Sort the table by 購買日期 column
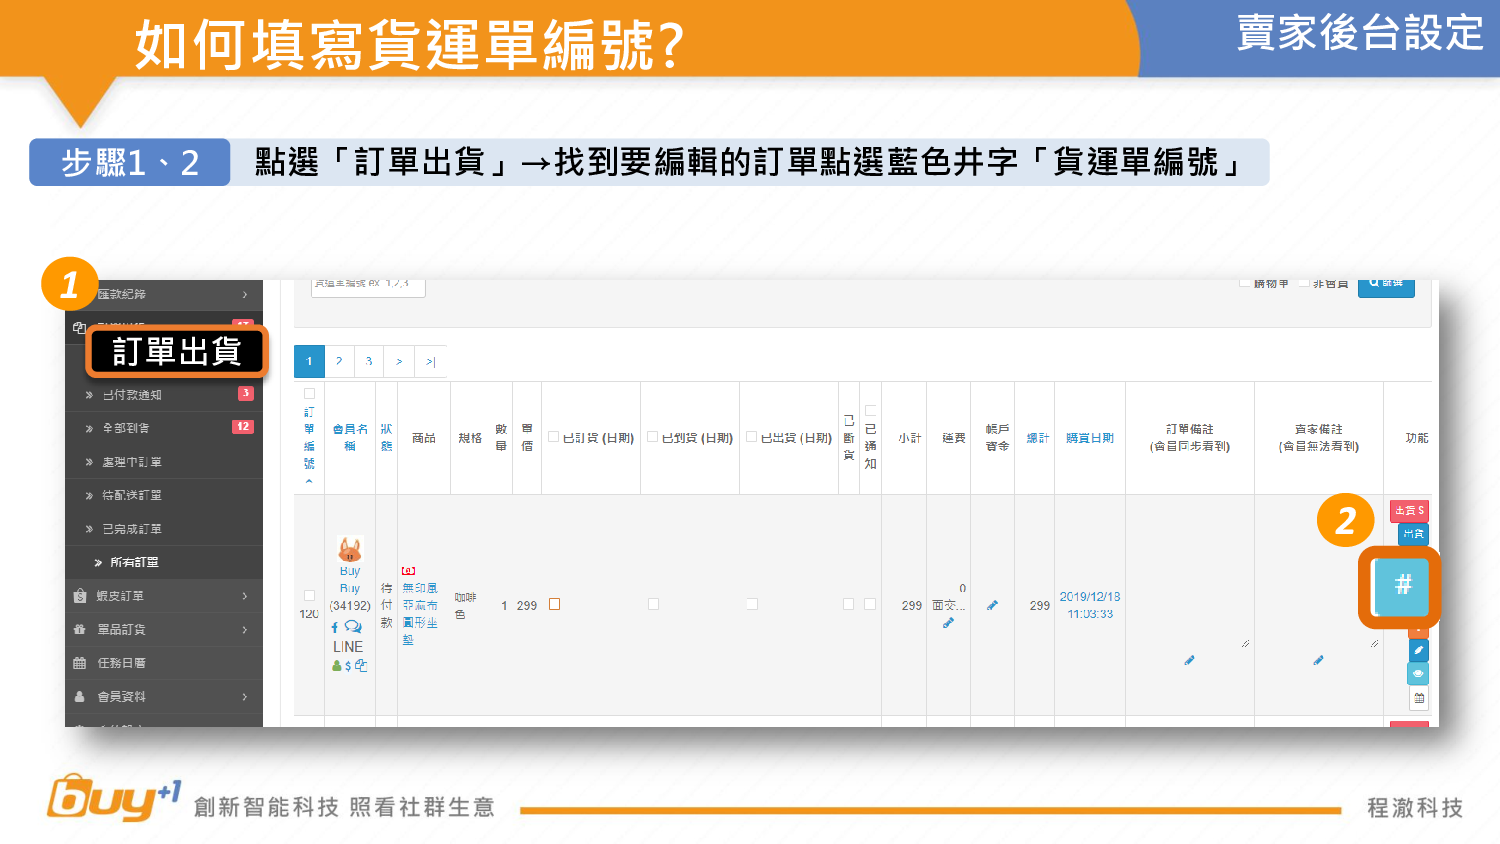1500x844 pixels. click(1089, 438)
